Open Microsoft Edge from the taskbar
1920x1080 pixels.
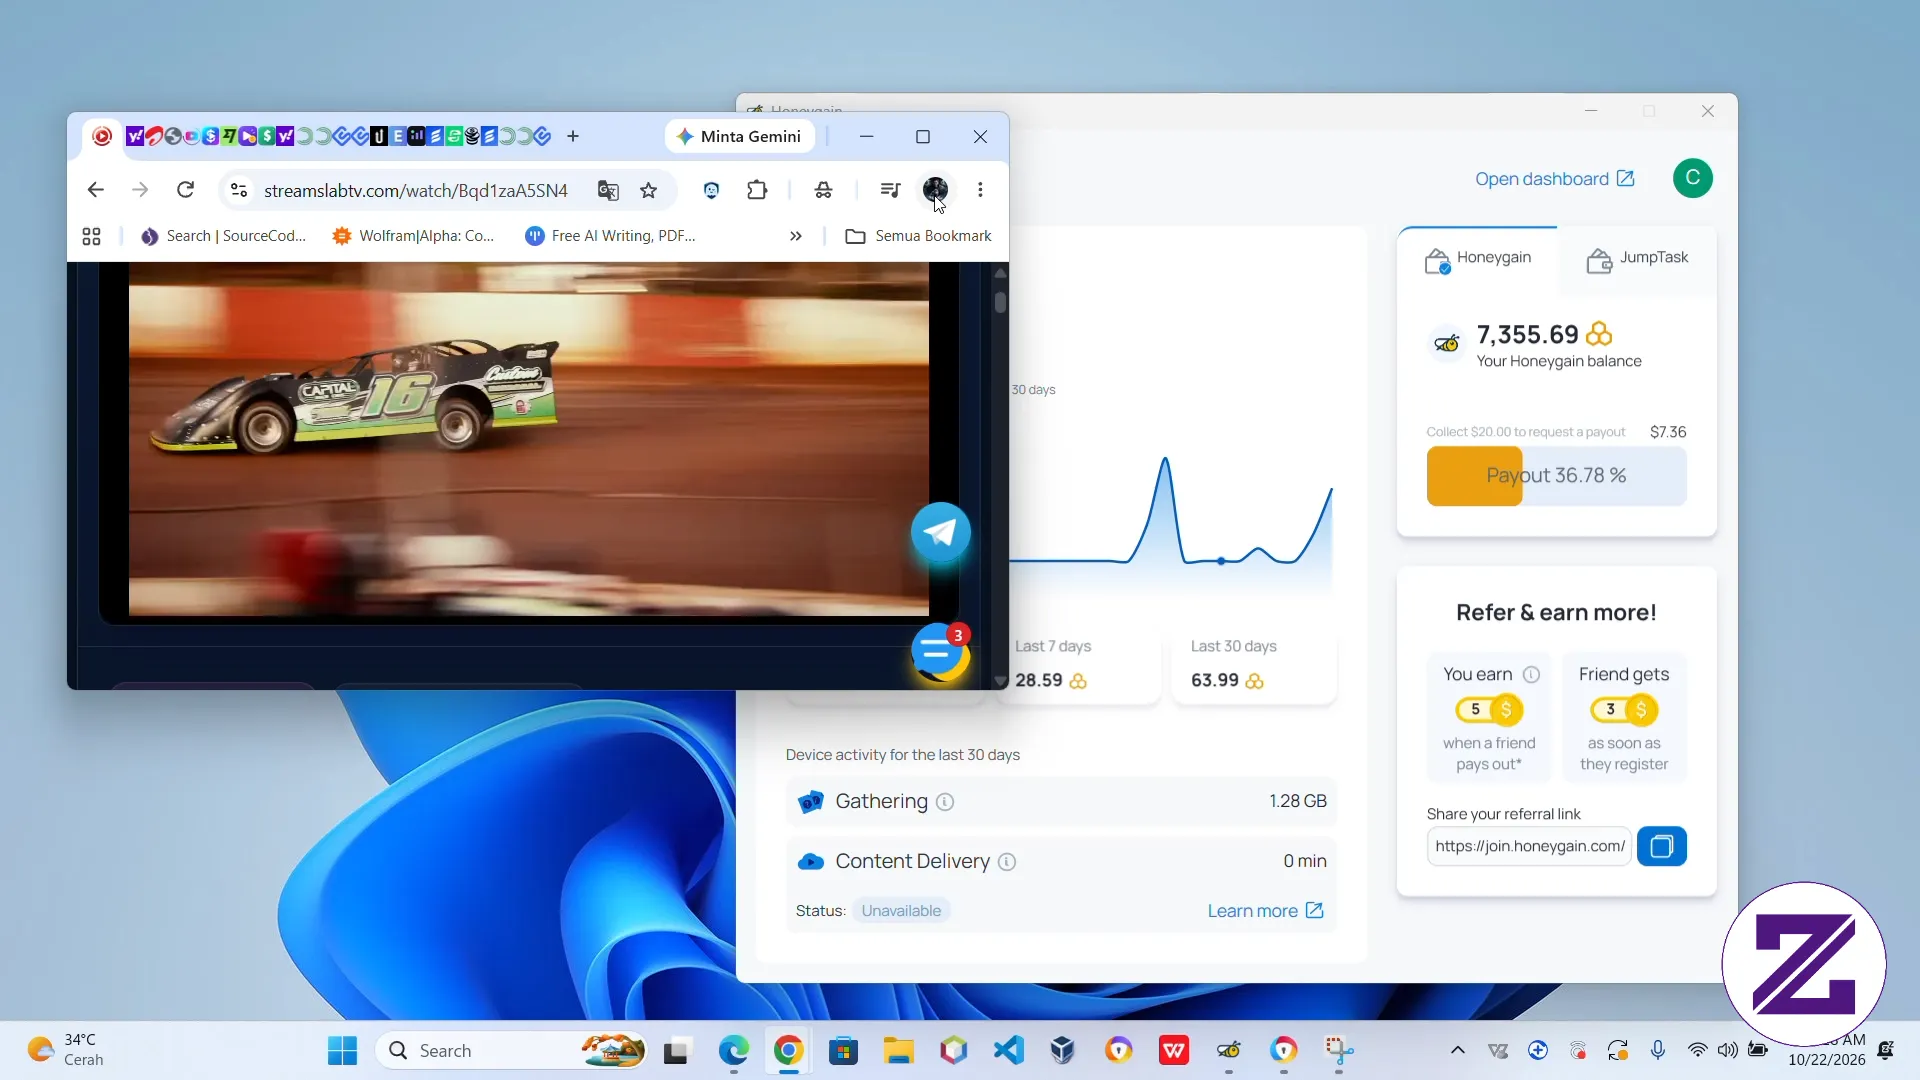coord(733,1051)
